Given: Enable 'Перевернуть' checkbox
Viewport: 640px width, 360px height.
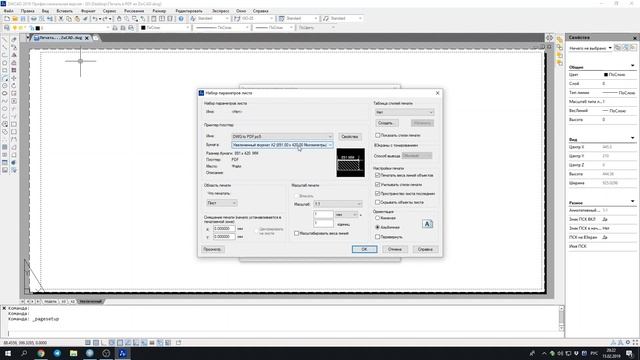Looking at the screenshot, I should click(x=378, y=237).
